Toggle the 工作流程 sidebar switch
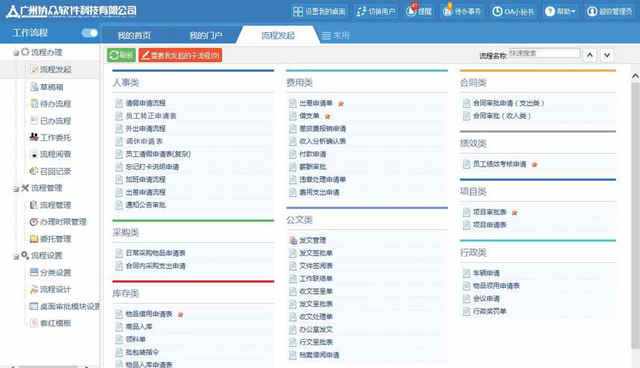 (89, 33)
